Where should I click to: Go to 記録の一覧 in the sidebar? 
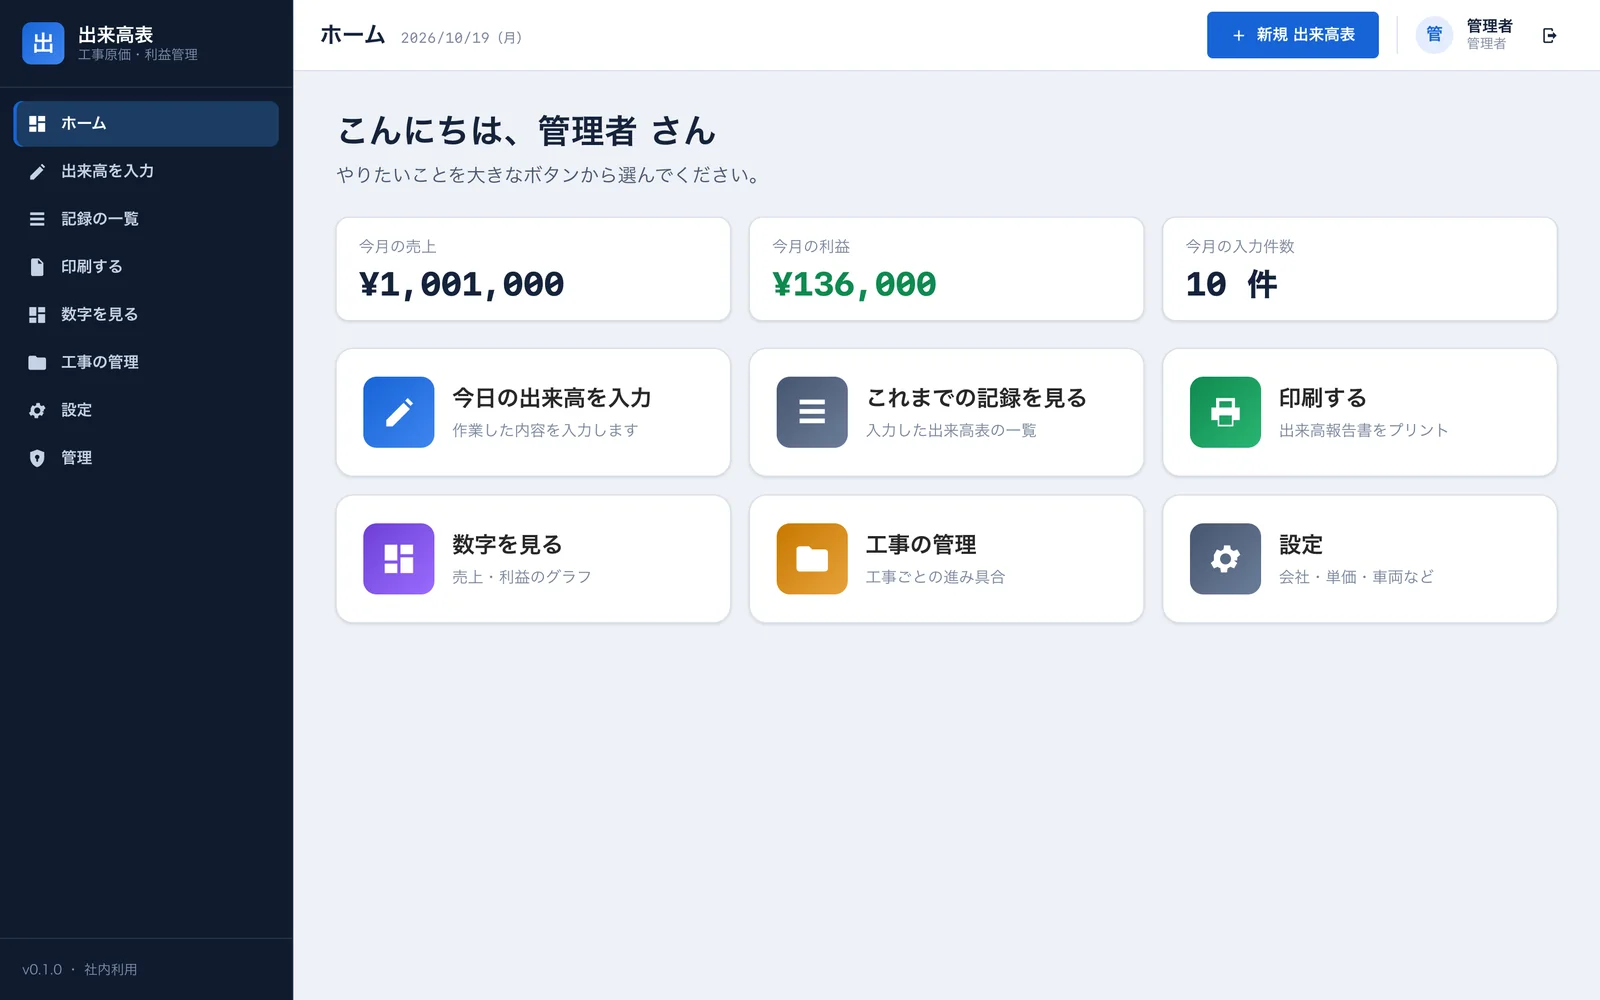click(x=146, y=219)
